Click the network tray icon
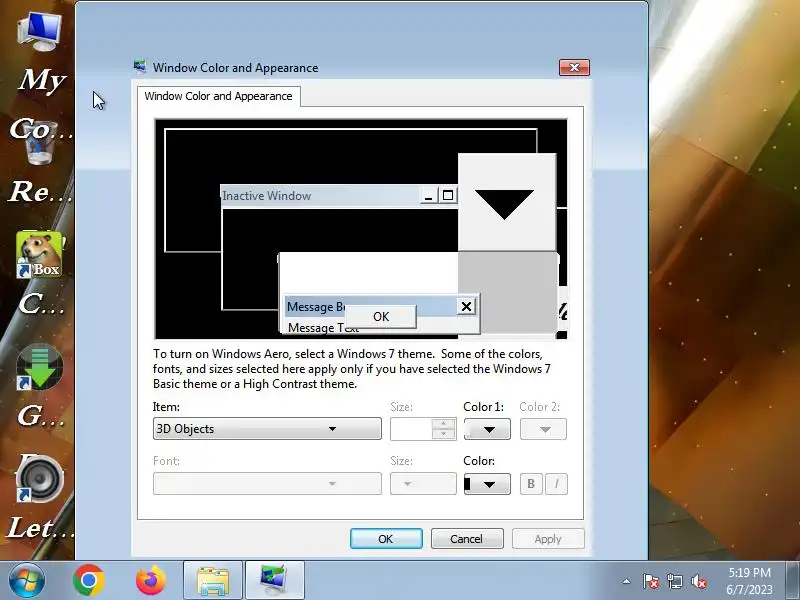This screenshot has height=600, width=800. click(x=674, y=581)
